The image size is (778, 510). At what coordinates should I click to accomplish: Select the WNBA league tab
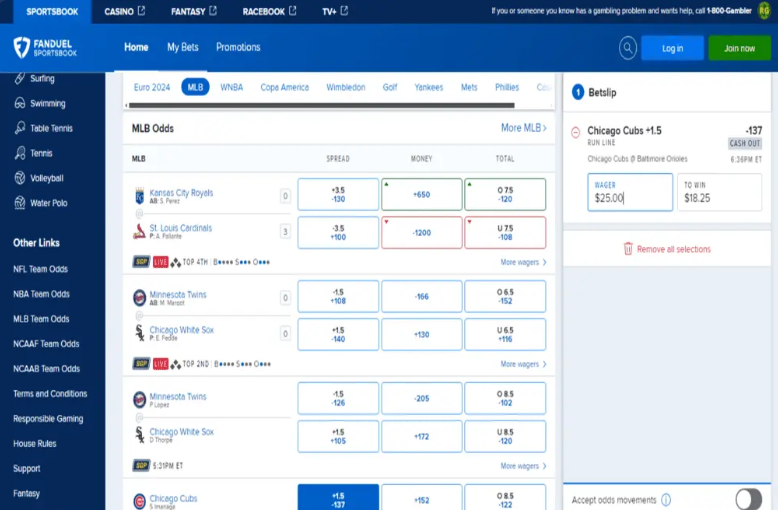(x=232, y=87)
